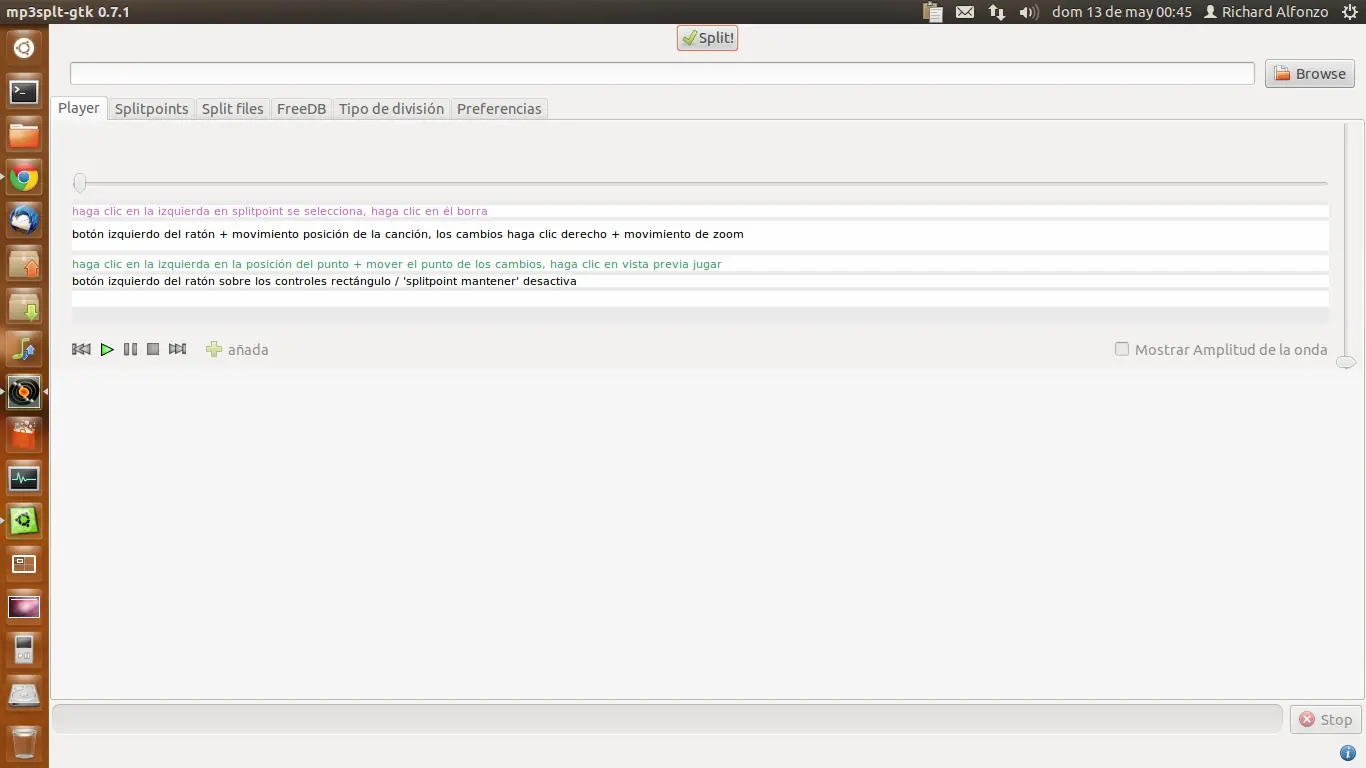Enable Mostrar Amplitud de la onda checkbox
This screenshot has height=768, width=1366.
[x=1122, y=349]
